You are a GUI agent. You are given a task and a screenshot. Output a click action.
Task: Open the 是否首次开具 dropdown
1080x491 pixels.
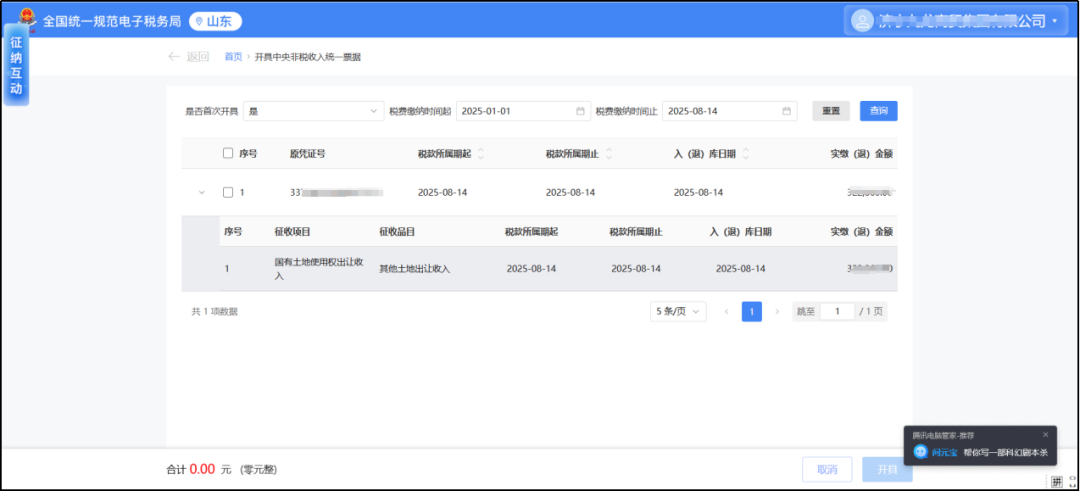(313, 111)
